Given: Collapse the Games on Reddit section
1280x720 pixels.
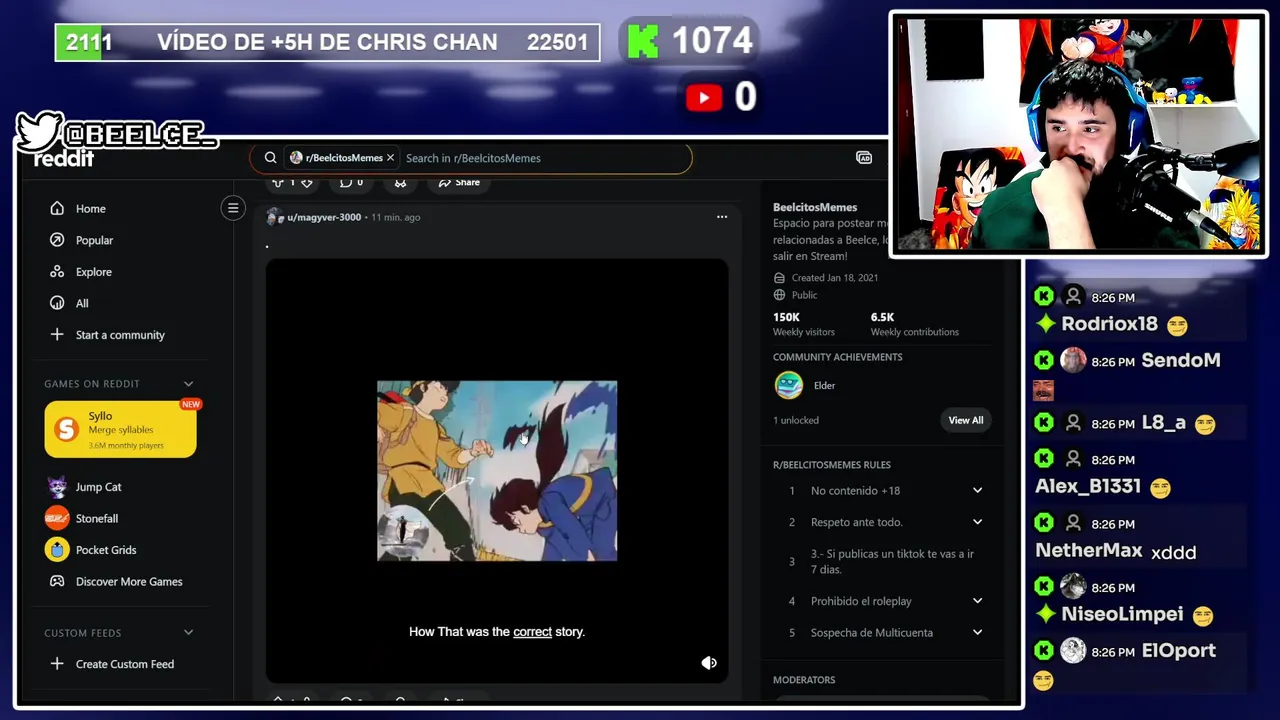Looking at the screenshot, I should click(x=188, y=384).
